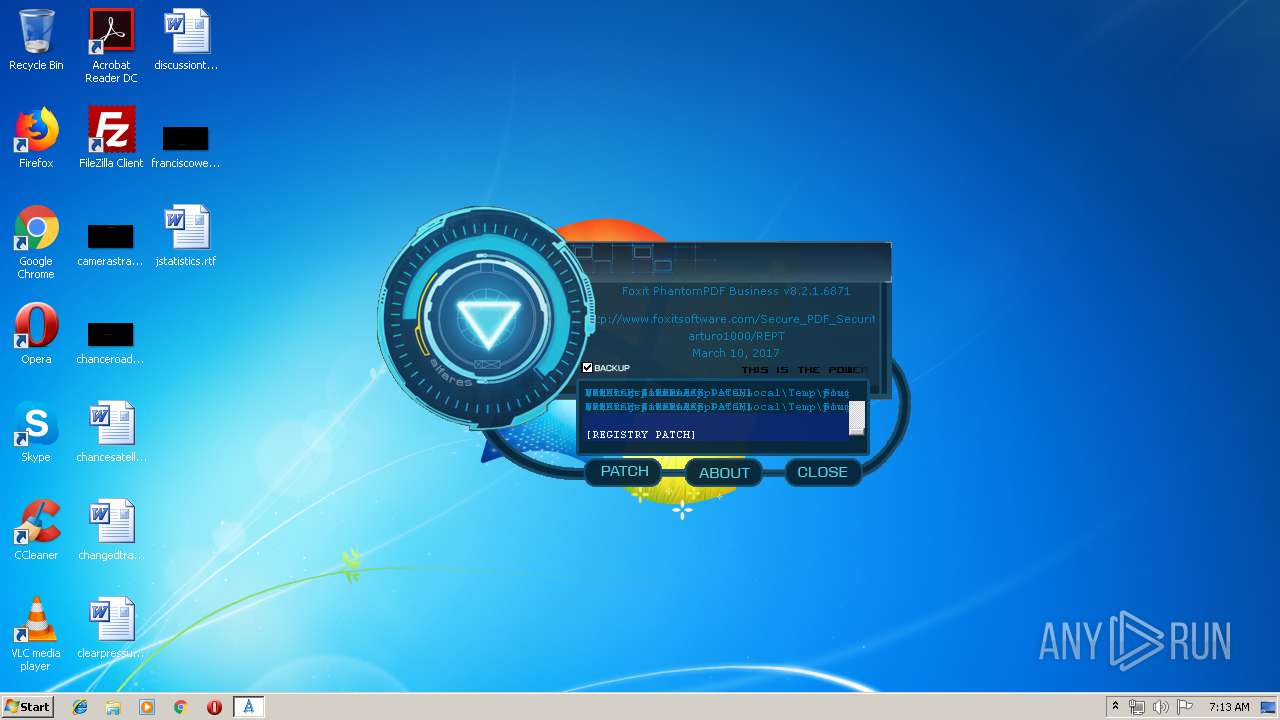The width and height of the screenshot is (1280, 720).
Task: Select the clearpressur... Word document
Action: [x=111, y=628]
